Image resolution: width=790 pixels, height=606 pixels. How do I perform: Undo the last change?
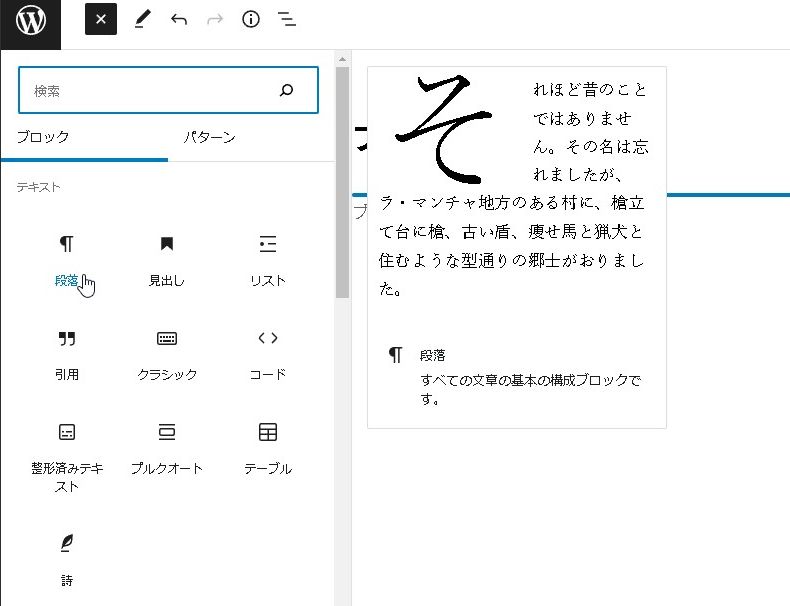coord(179,20)
